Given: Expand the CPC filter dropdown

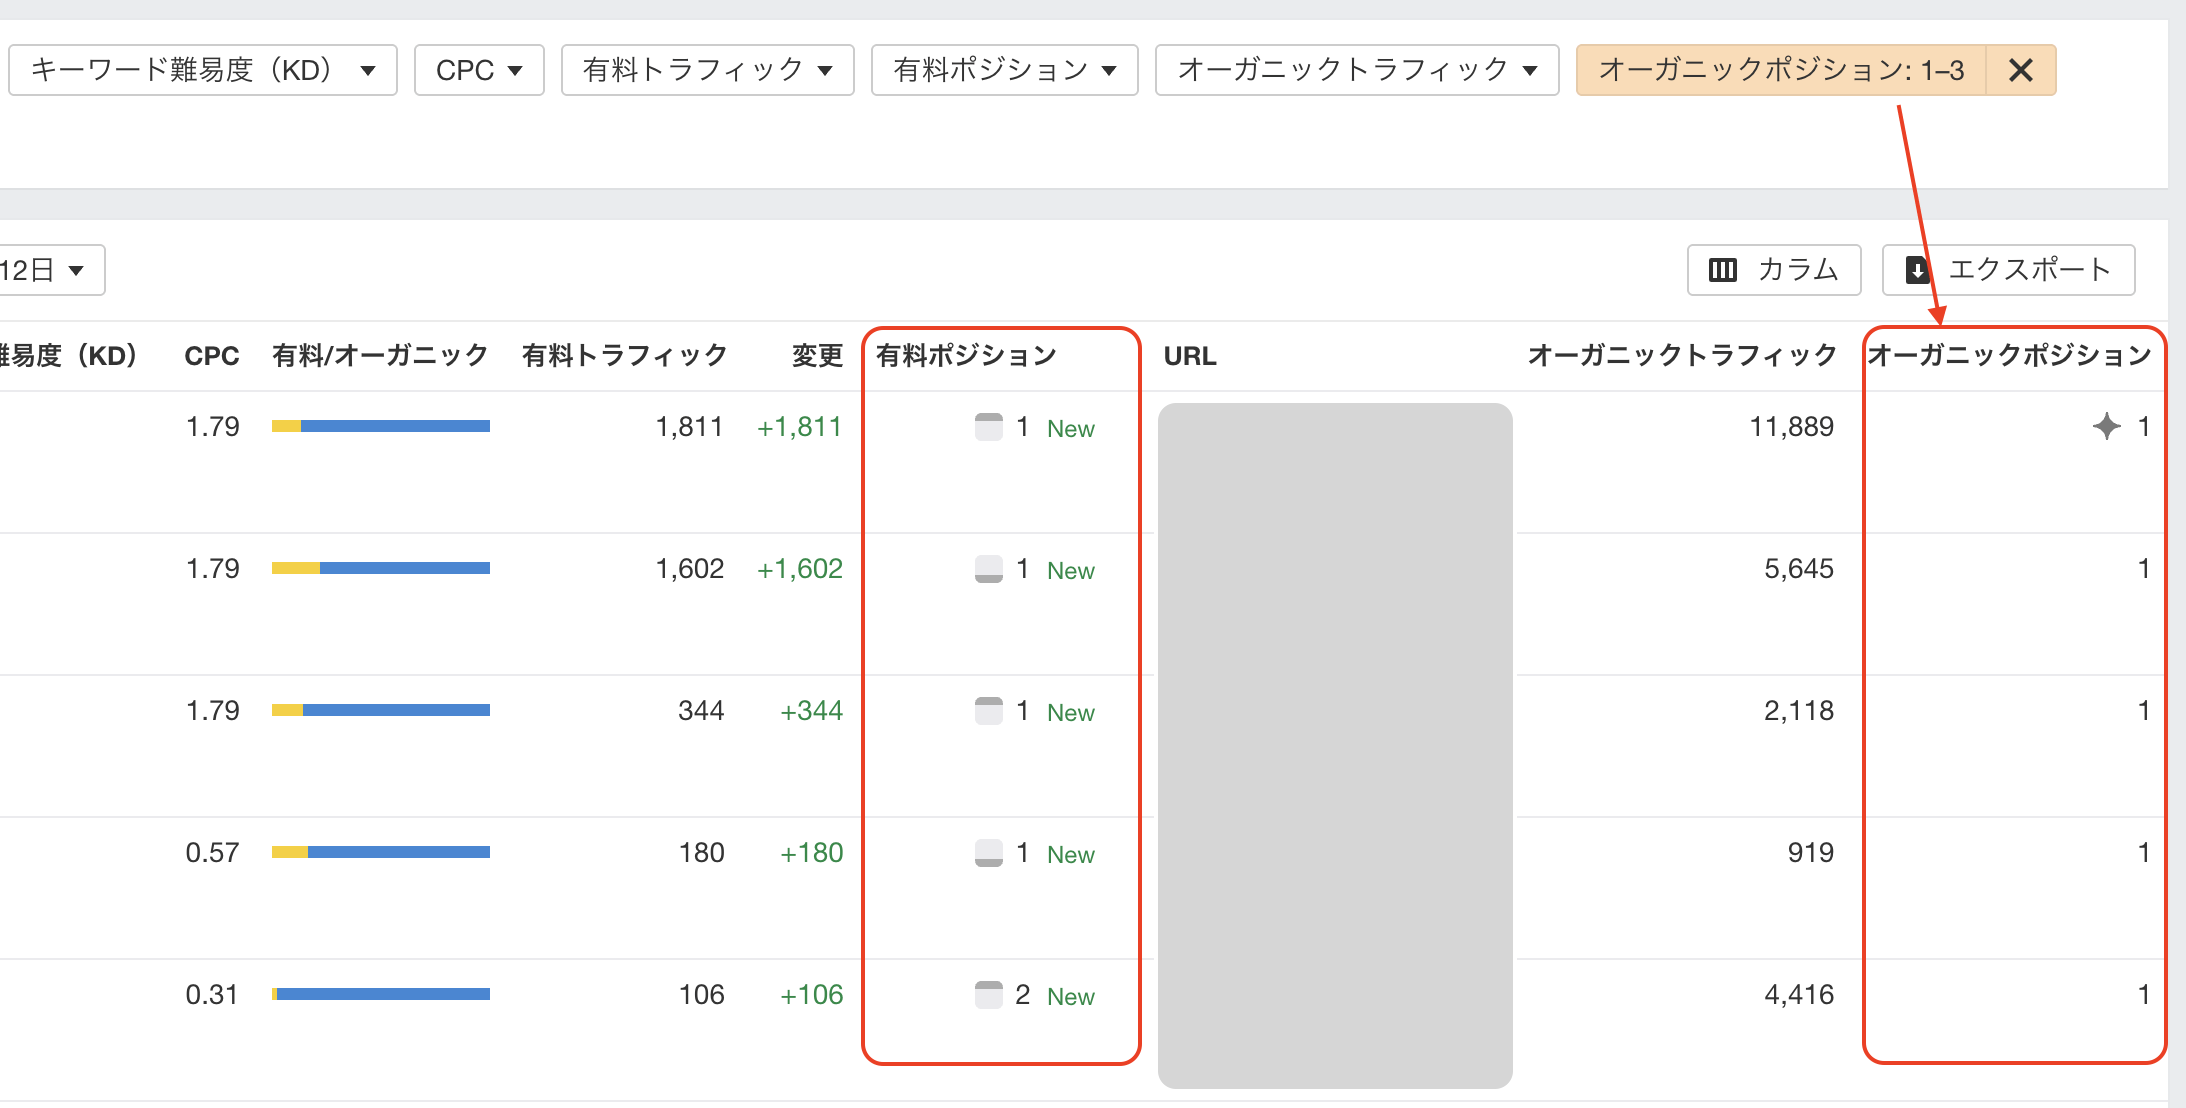Looking at the screenshot, I should click(x=479, y=70).
